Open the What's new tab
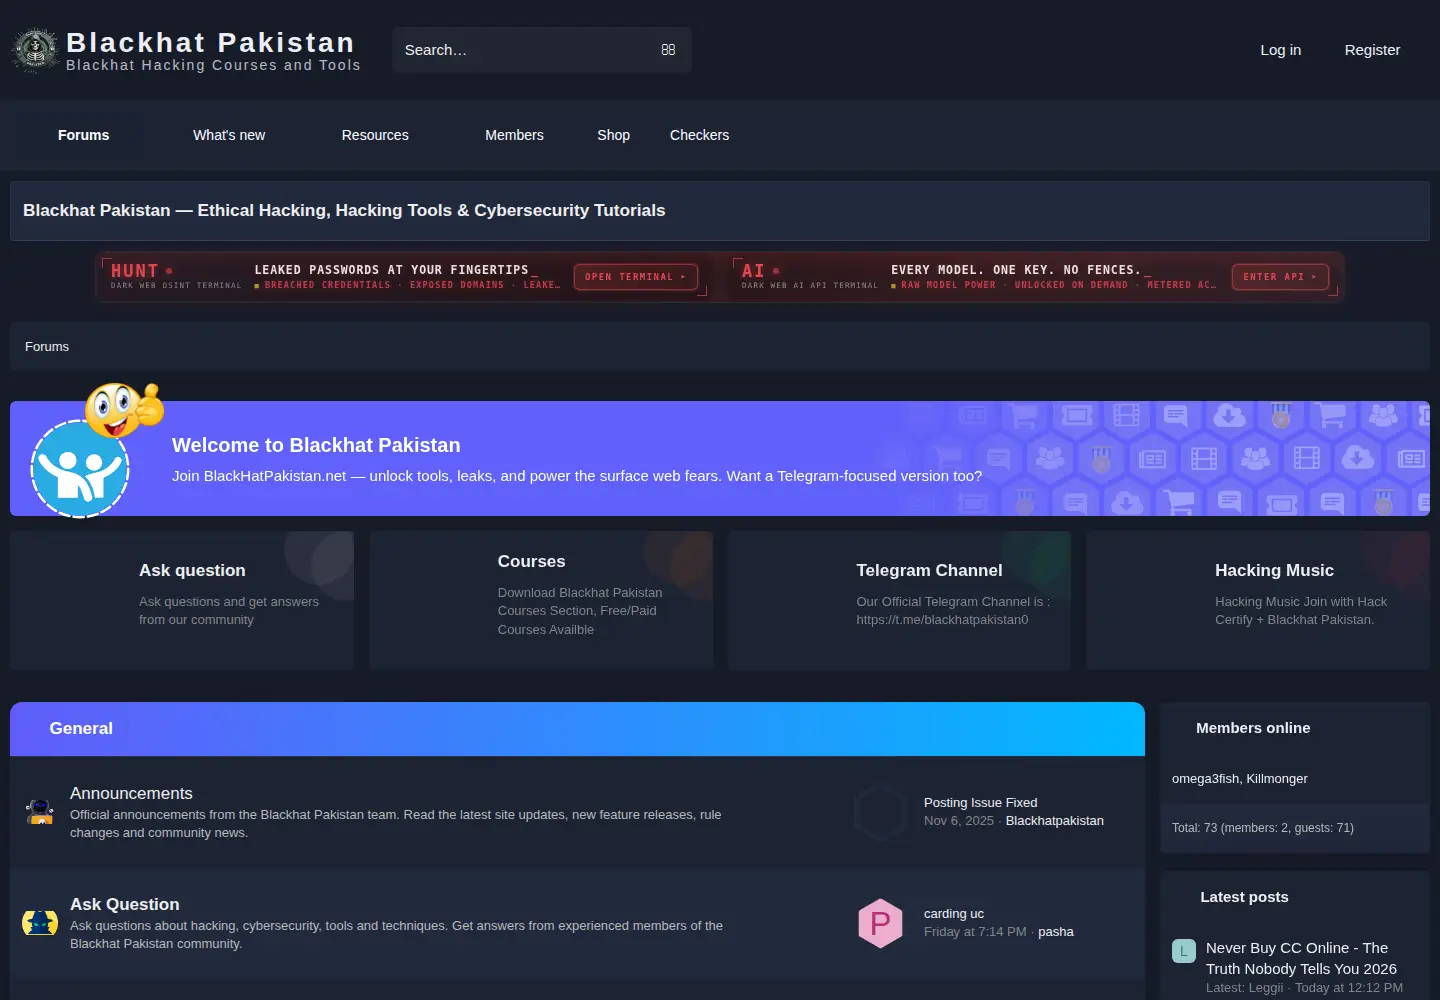1440x1000 pixels. pyautogui.click(x=229, y=135)
